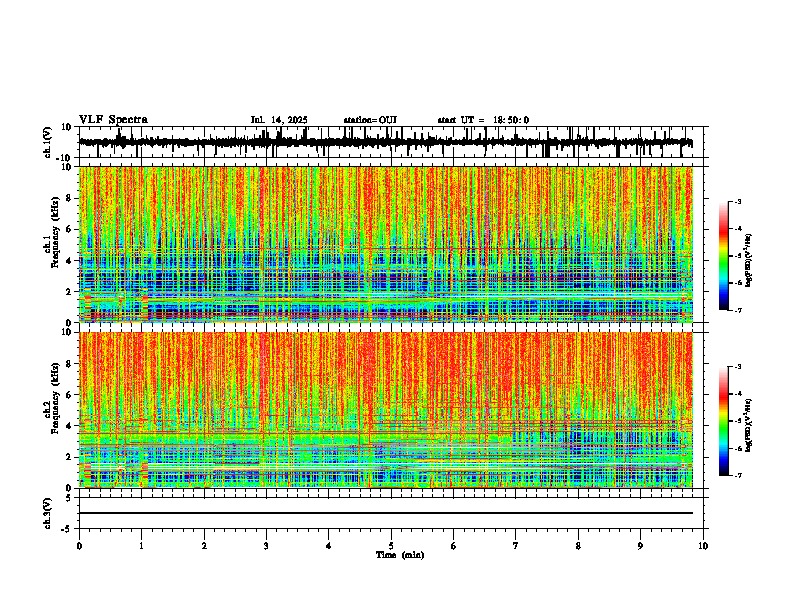
Task: Click the "3" tick on the time axis
Action: (x=266, y=546)
